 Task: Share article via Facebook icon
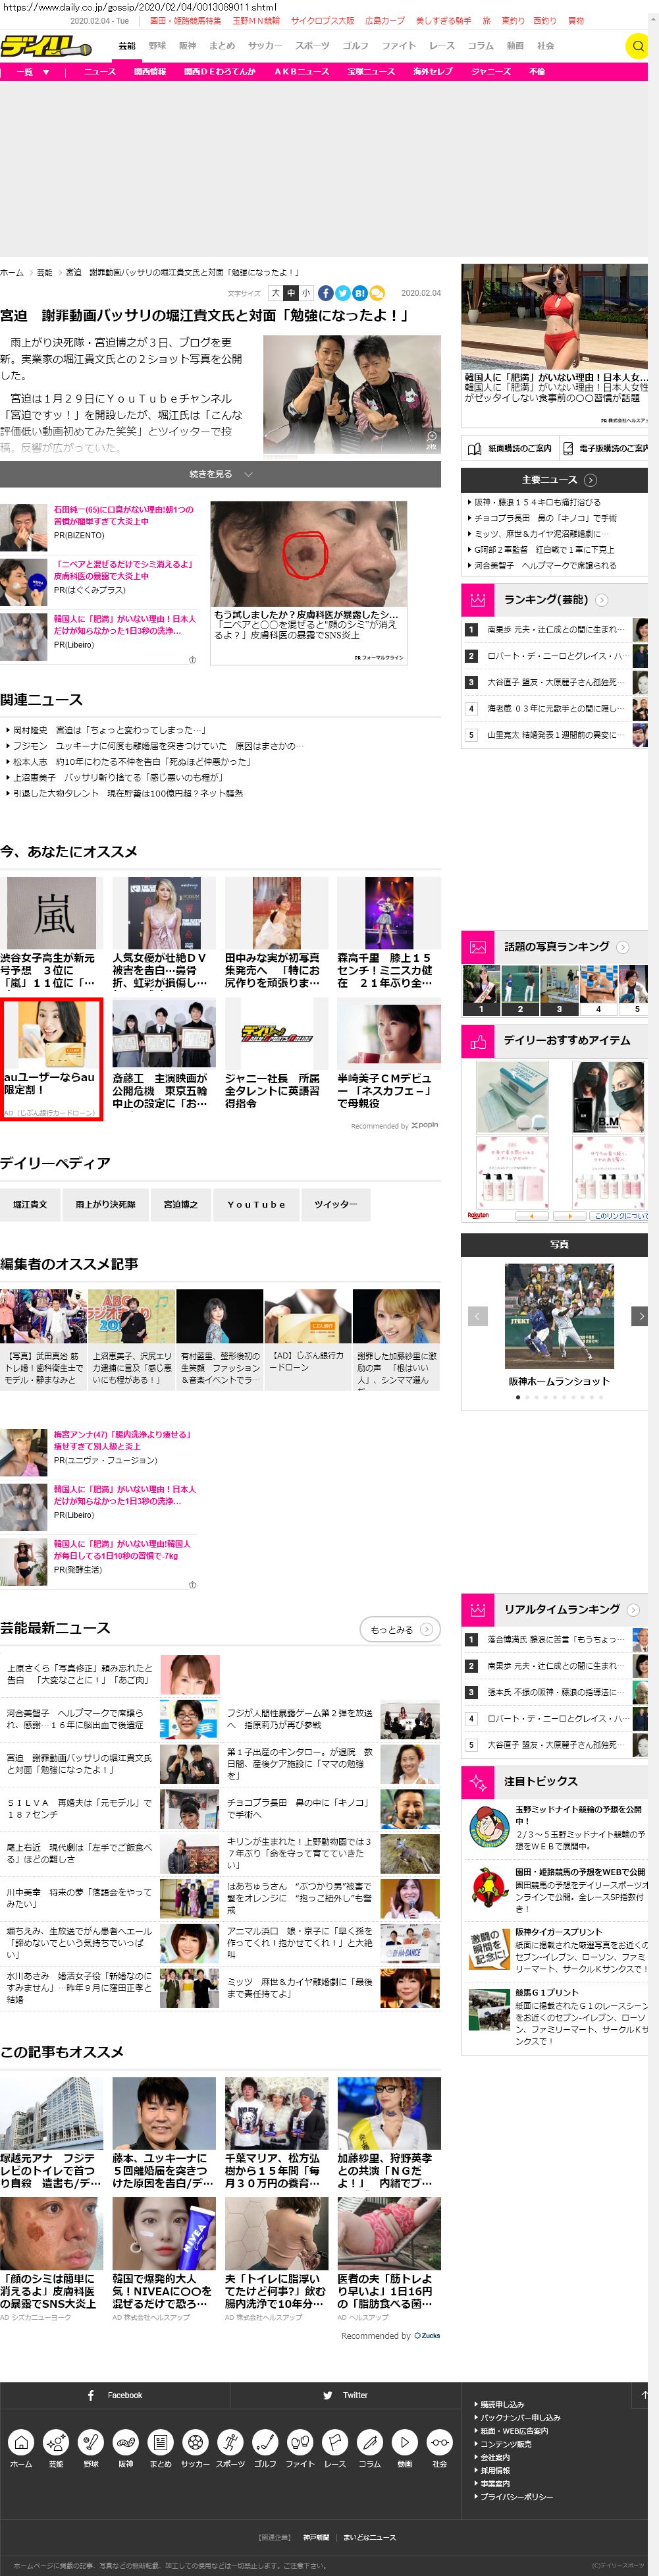325,293
